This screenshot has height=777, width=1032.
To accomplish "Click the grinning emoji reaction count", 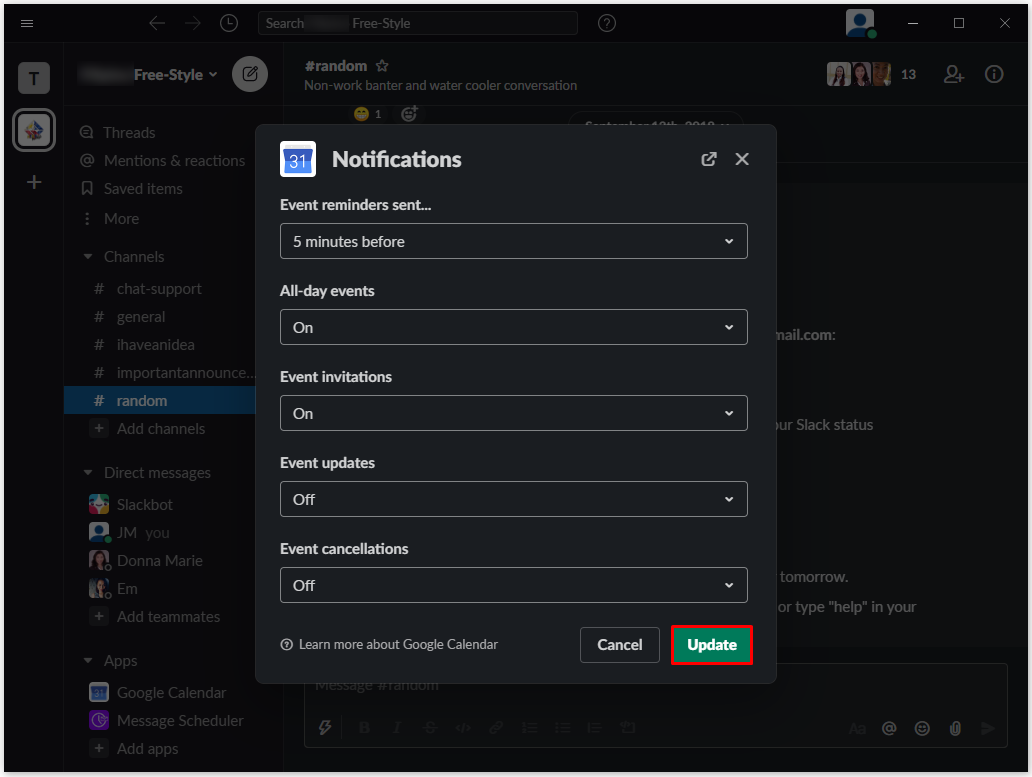I will point(368,114).
